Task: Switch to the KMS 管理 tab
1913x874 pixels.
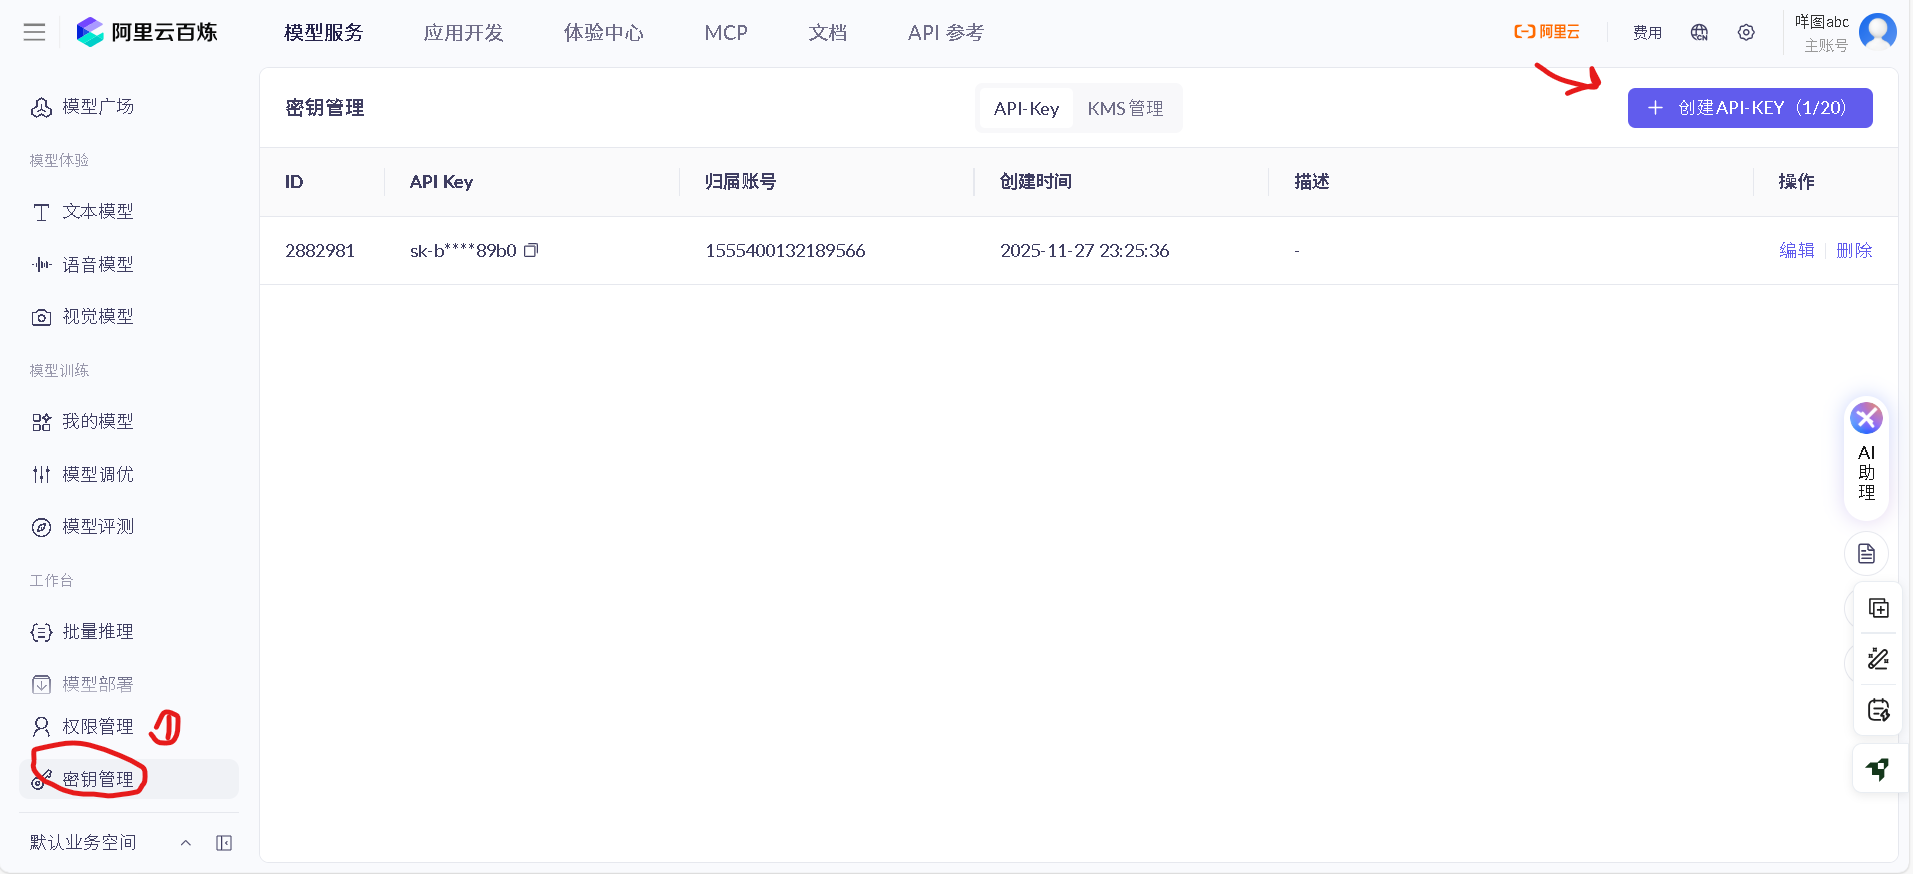Action: 1125,109
